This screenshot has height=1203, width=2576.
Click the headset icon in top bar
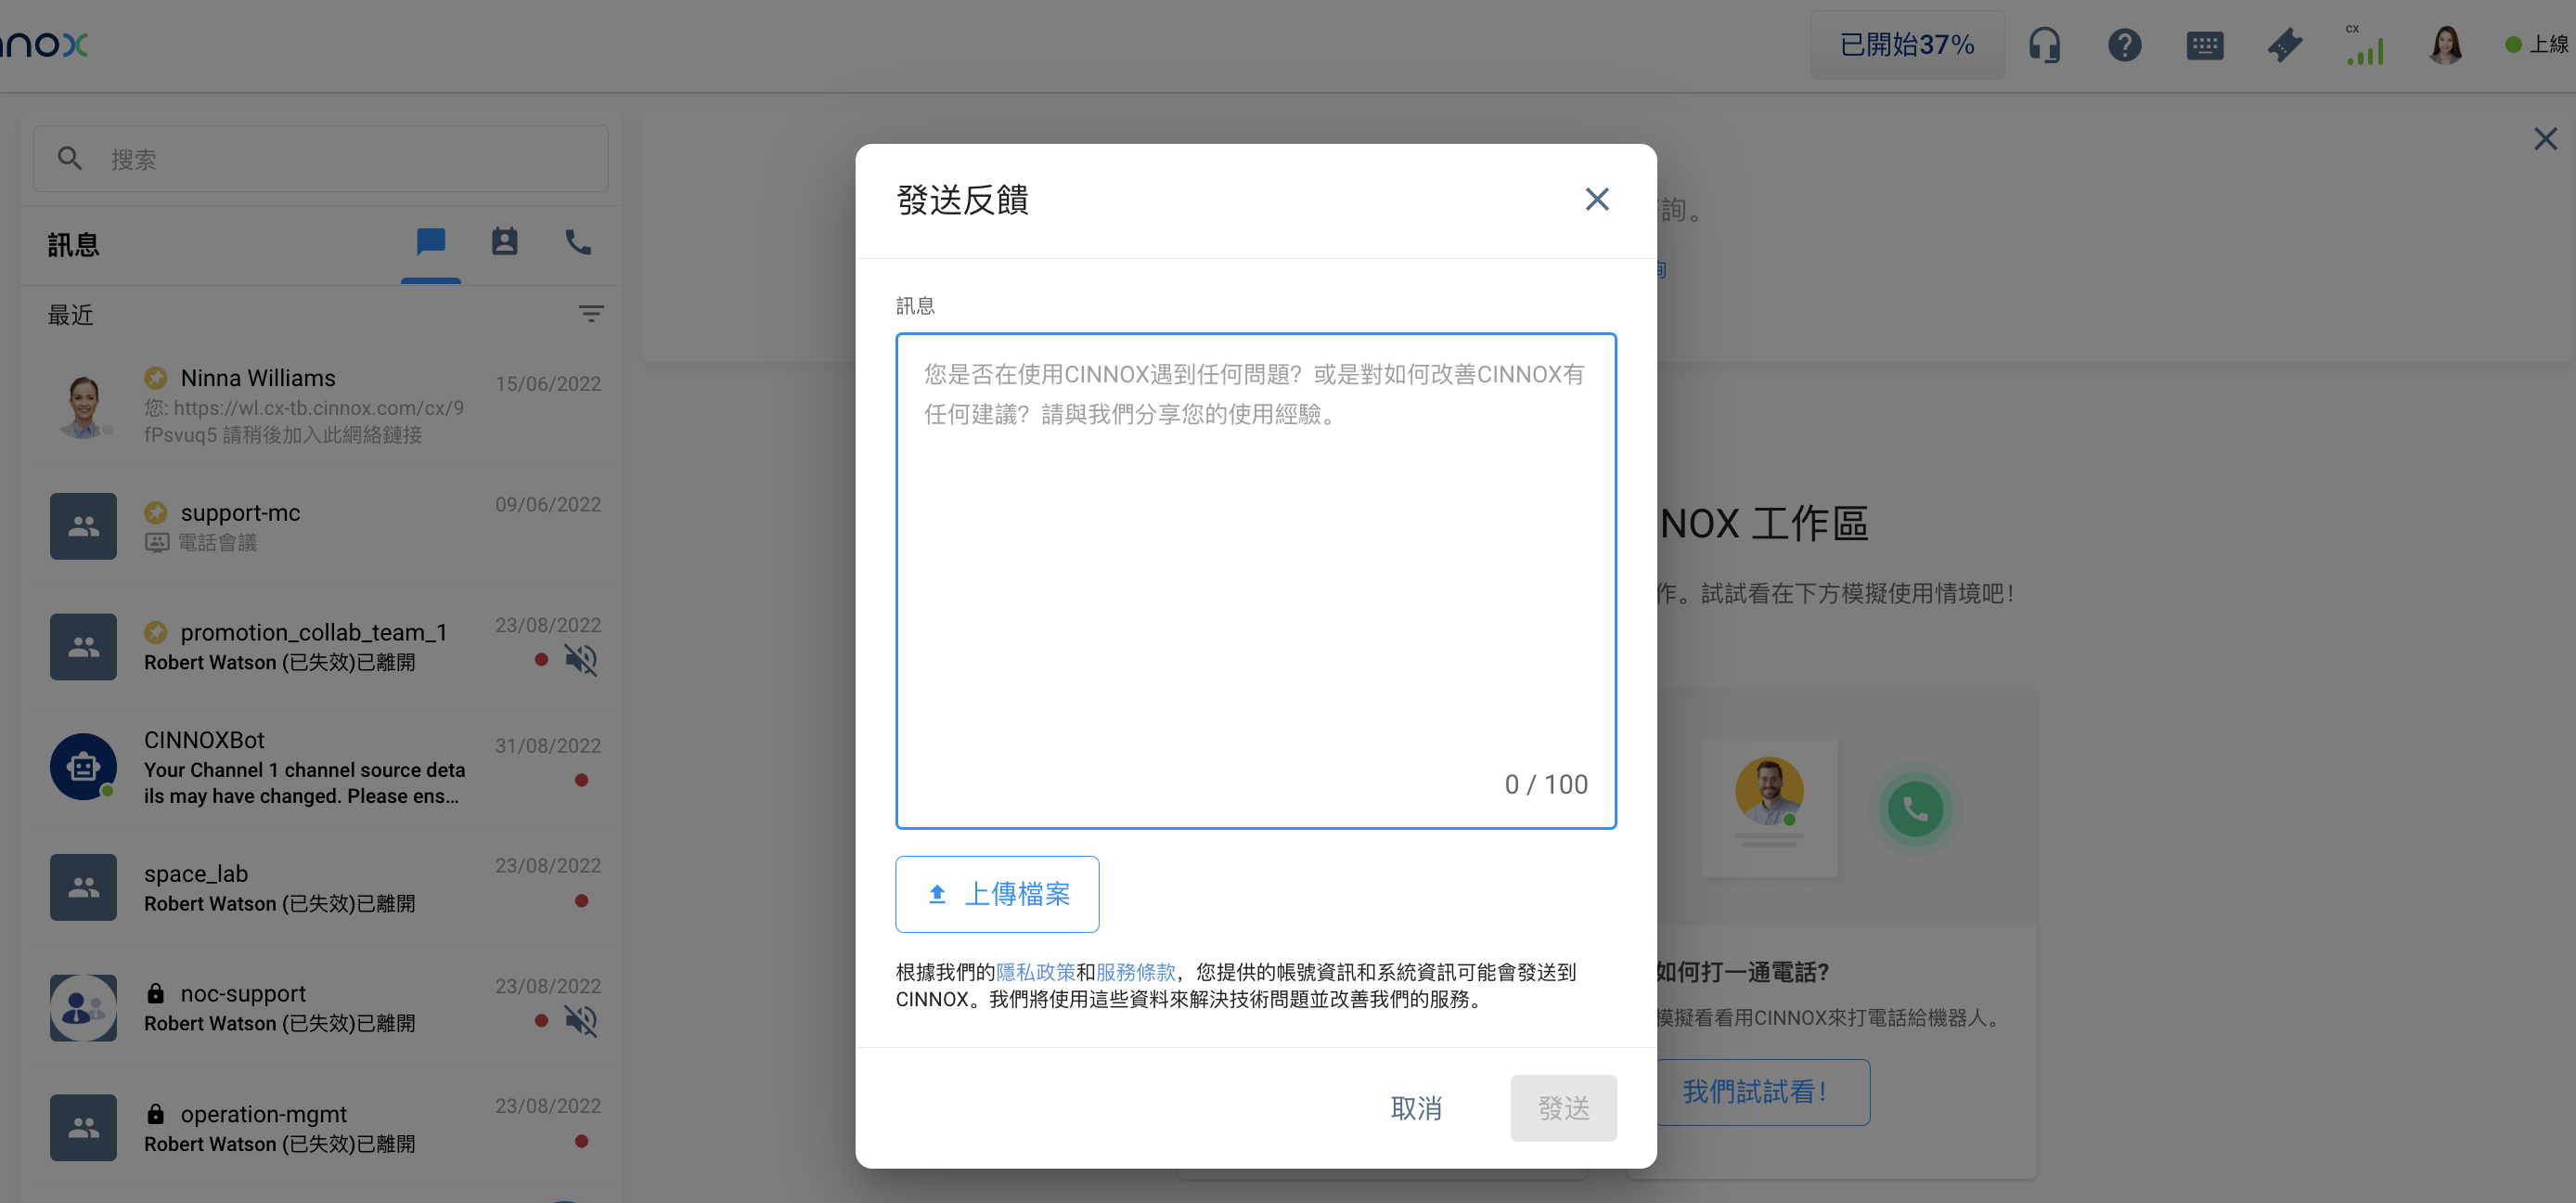tap(2044, 45)
